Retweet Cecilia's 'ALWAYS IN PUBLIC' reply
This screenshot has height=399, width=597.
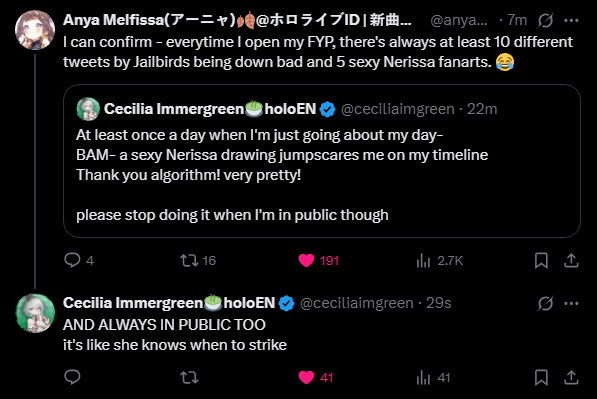coord(189,377)
